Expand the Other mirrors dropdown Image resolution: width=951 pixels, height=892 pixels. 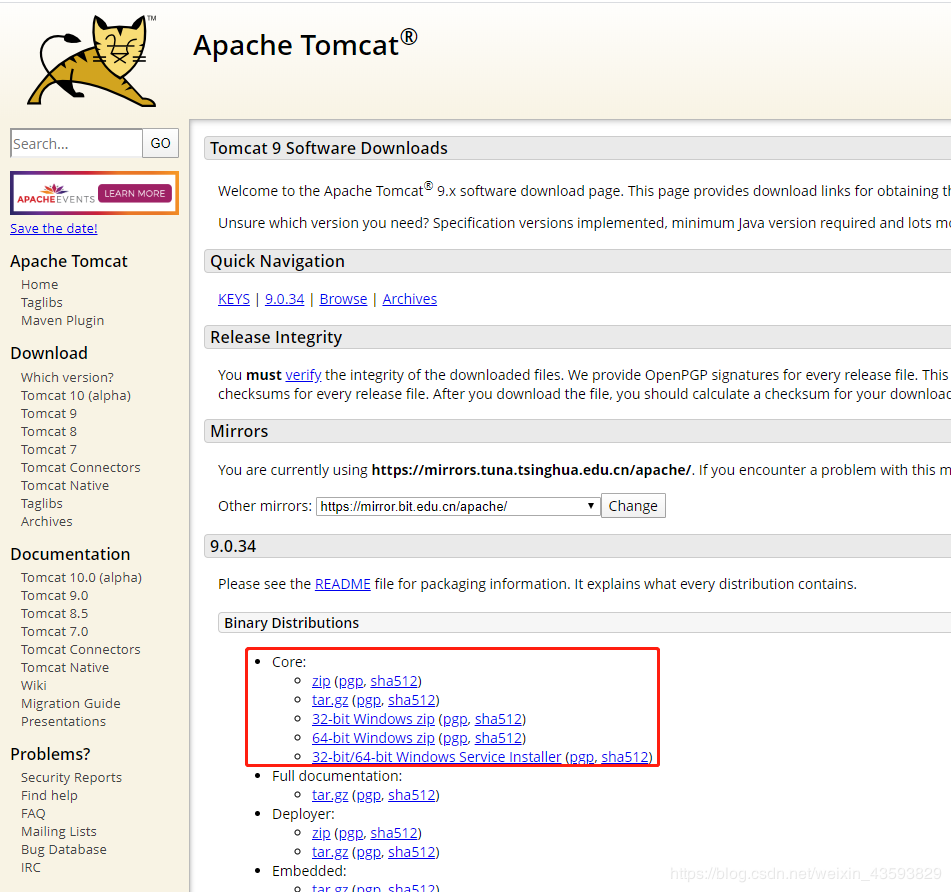(458, 506)
